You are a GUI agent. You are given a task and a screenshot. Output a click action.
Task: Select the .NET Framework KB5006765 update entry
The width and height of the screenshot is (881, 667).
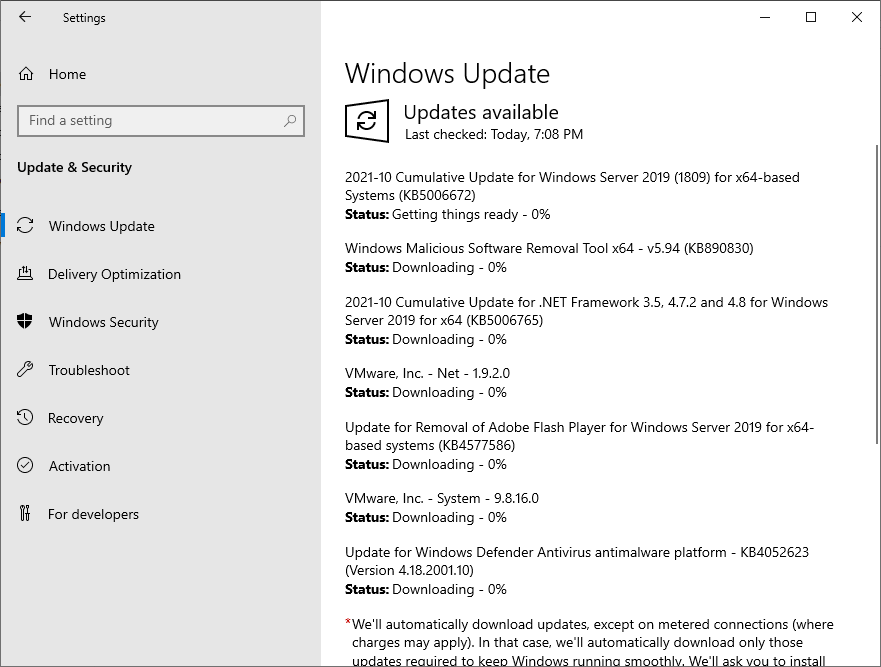coord(586,311)
